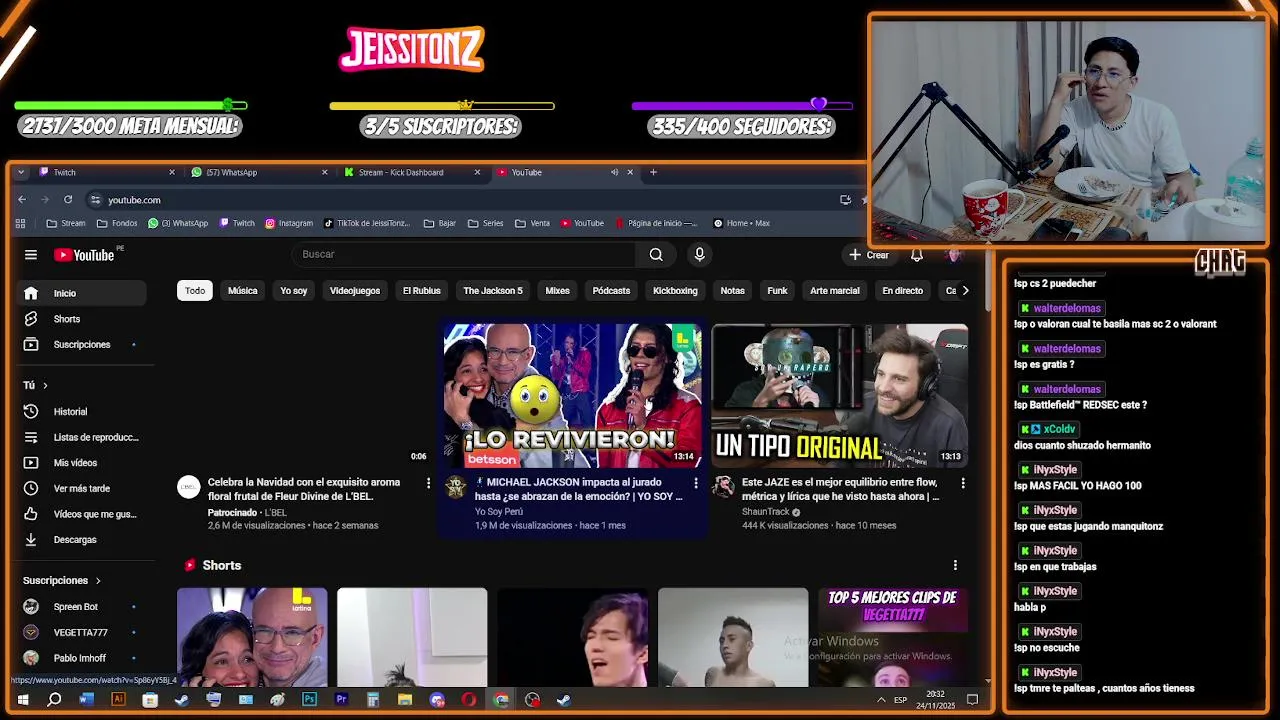Open the Chrome tab search dropdown
The width and height of the screenshot is (1280, 720).
[21, 172]
